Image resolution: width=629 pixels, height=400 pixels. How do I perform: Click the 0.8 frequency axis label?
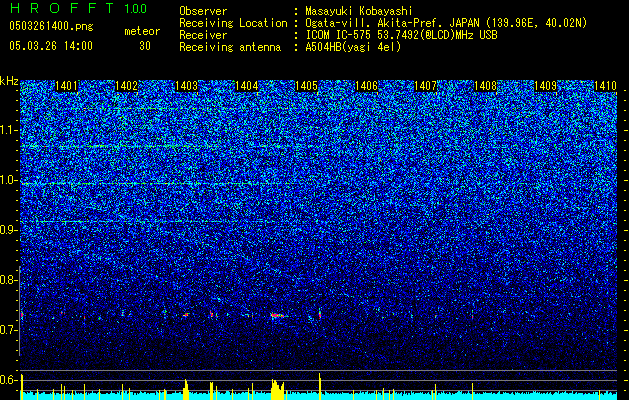pos(9,280)
